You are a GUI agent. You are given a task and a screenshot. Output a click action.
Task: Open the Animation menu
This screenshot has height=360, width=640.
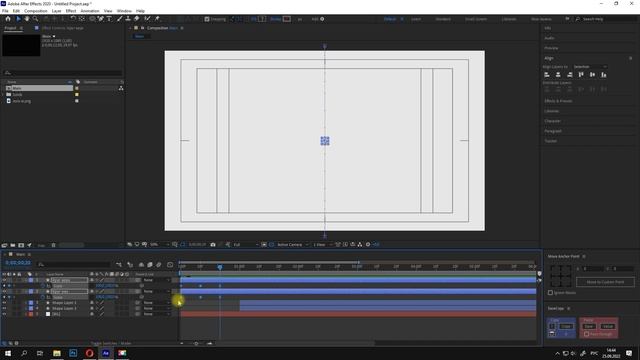tap(90, 11)
